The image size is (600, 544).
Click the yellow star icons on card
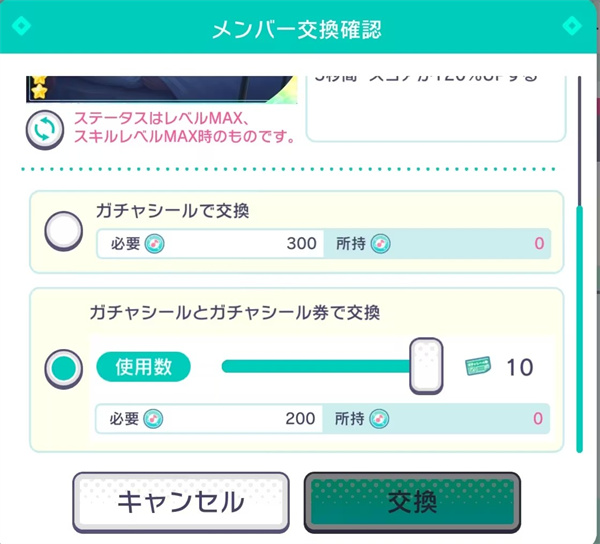(x=38, y=86)
